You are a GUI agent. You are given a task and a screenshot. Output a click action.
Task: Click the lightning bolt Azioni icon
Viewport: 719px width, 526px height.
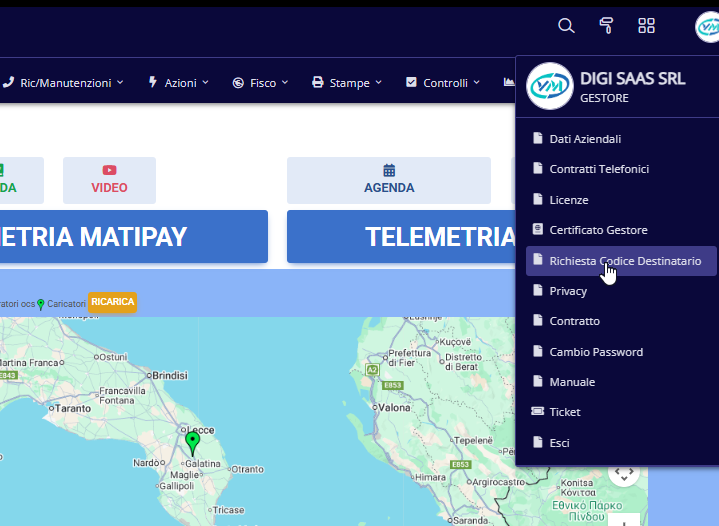(153, 83)
